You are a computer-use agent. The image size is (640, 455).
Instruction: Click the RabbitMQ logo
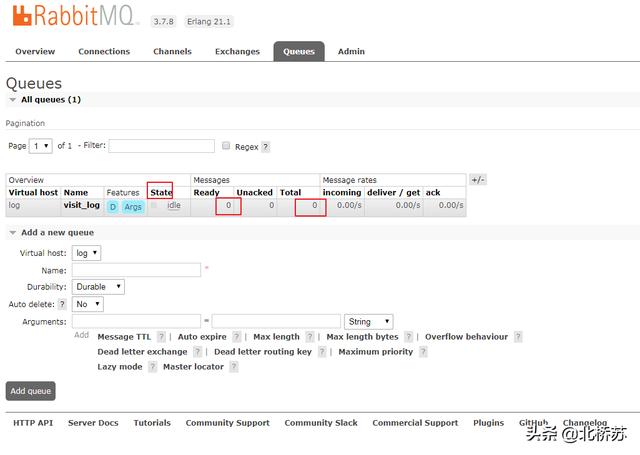pyautogui.click(x=74, y=16)
